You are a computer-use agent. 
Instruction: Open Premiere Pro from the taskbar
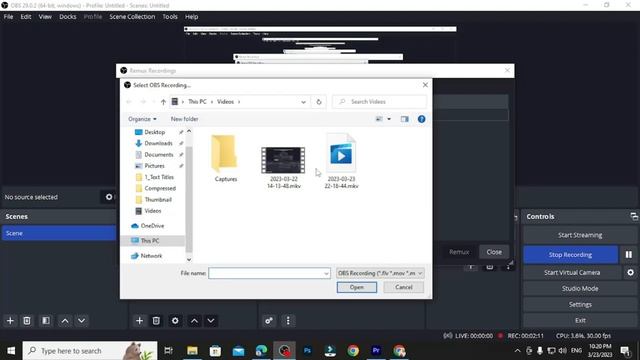[x=376, y=351]
